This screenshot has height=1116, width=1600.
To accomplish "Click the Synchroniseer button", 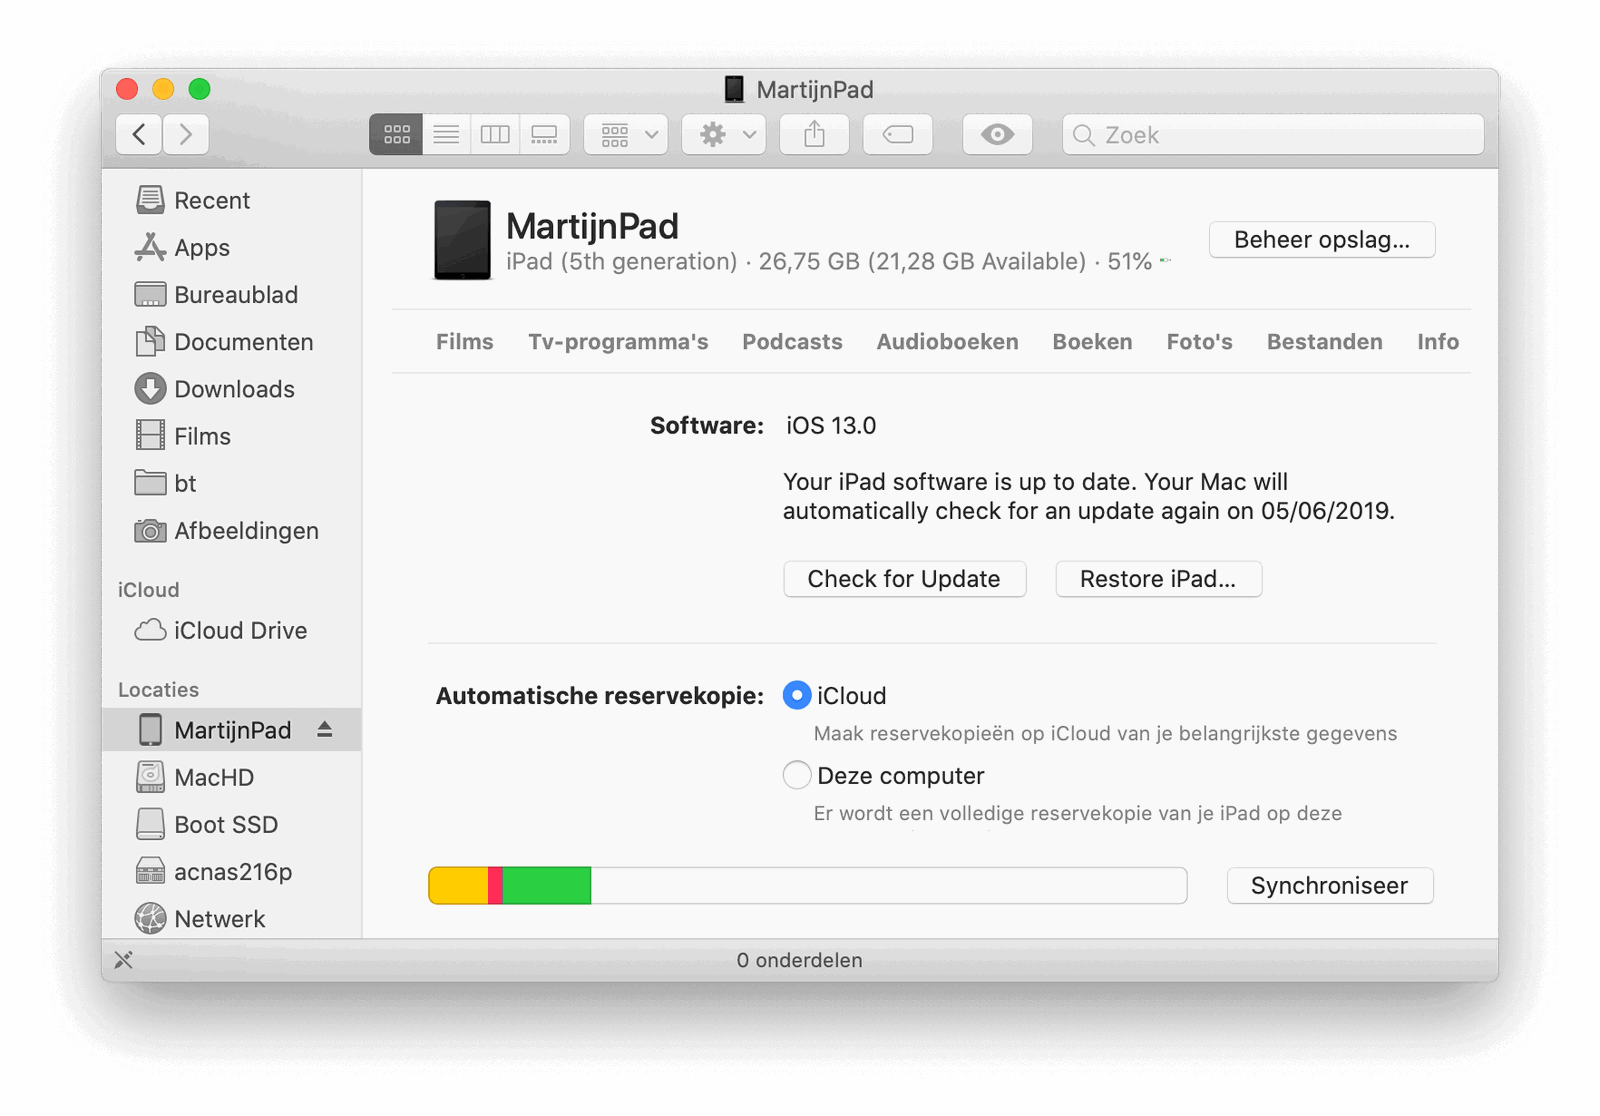I will pyautogui.click(x=1329, y=886).
